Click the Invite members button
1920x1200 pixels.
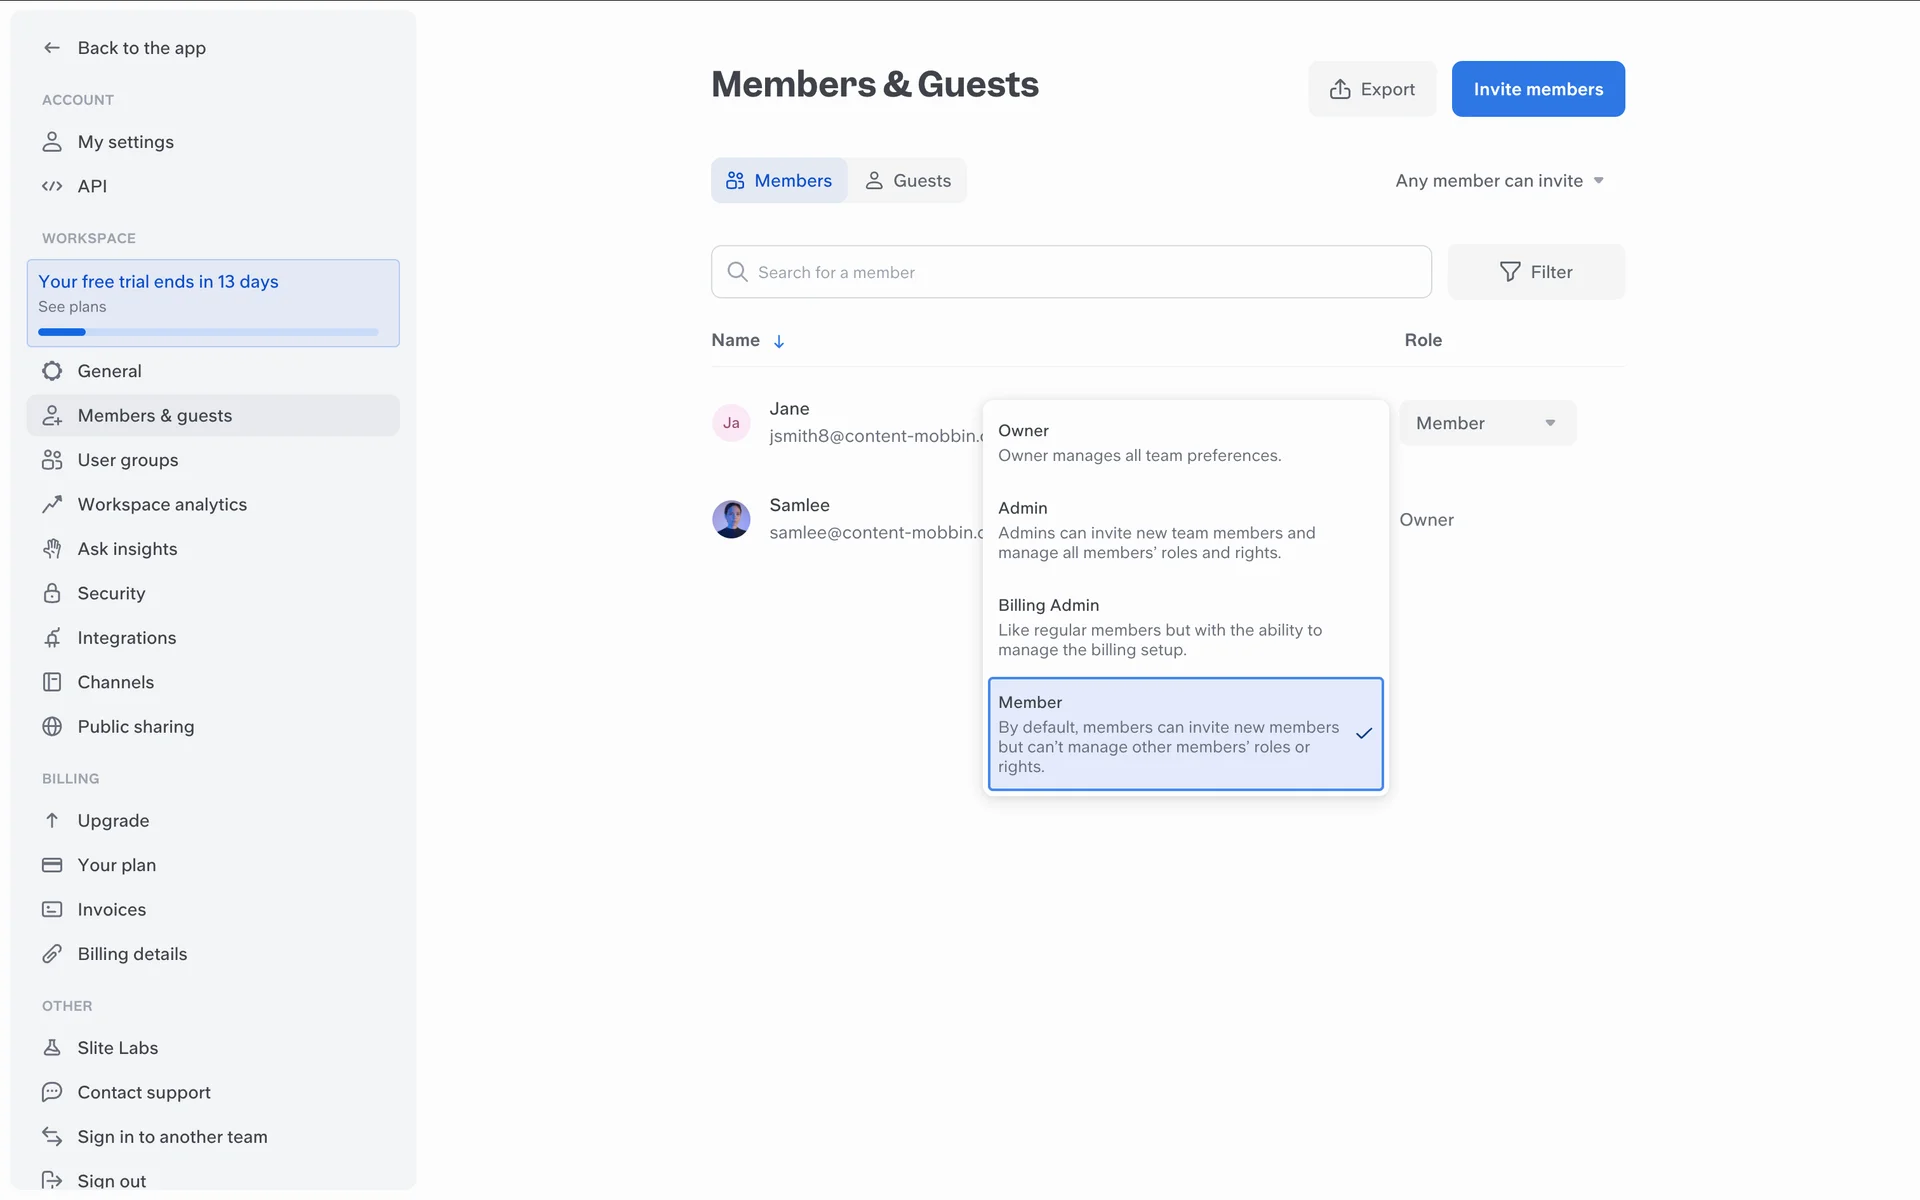coord(1537,89)
